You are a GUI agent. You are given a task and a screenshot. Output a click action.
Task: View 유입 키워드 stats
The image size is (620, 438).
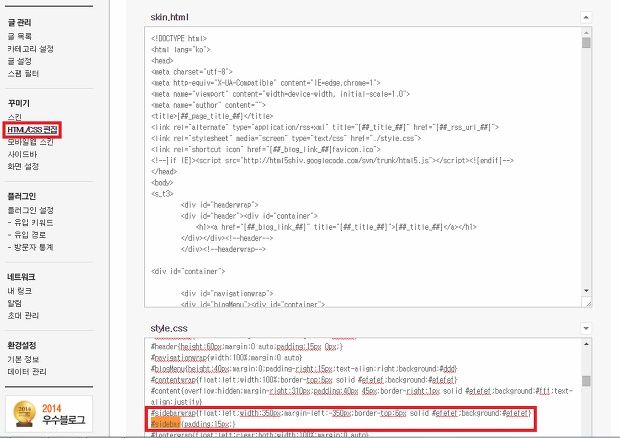pos(30,223)
